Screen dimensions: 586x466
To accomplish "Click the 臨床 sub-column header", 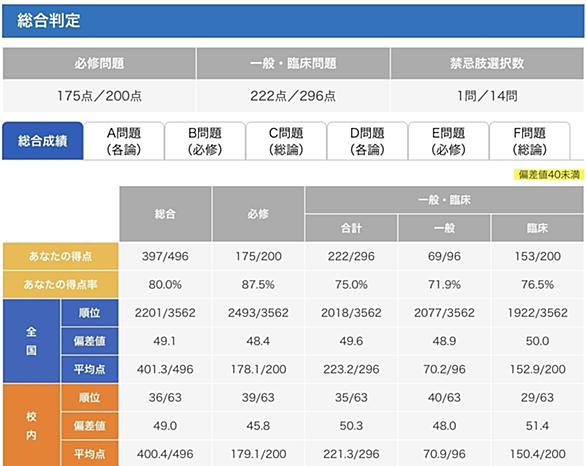I will [x=537, y=228].
